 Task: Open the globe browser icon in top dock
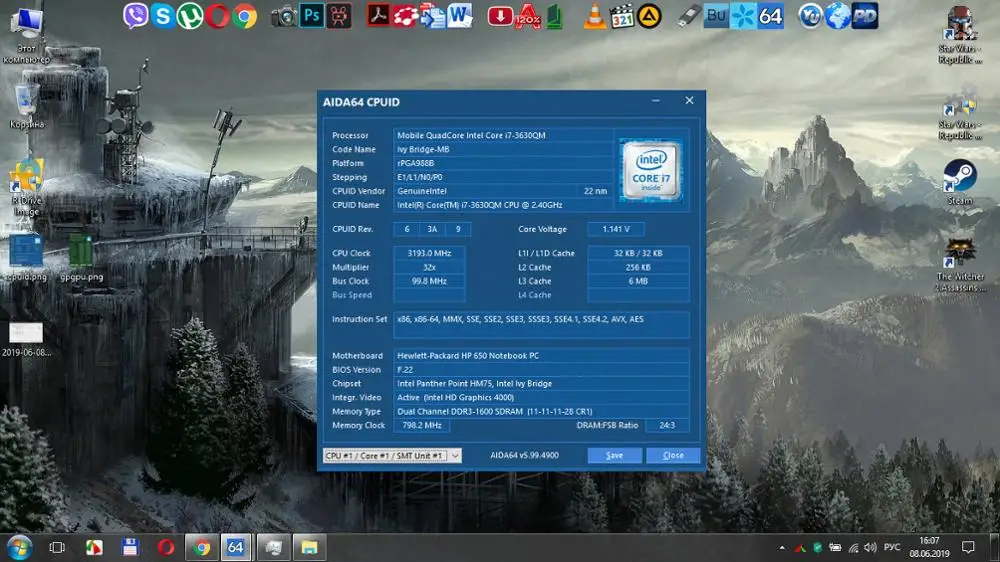[x=837, y=16]
